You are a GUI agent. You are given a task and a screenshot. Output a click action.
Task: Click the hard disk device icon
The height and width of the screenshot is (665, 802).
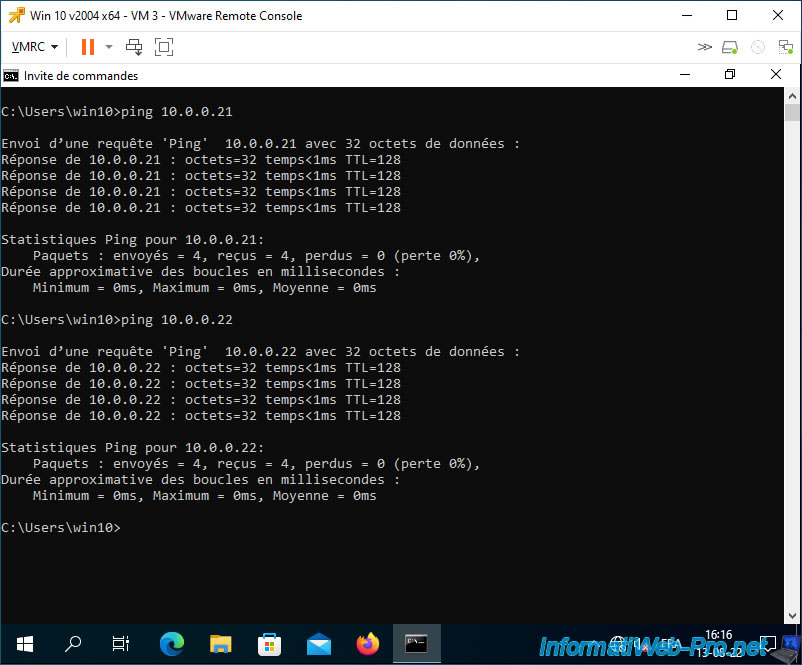click(730, 47)
